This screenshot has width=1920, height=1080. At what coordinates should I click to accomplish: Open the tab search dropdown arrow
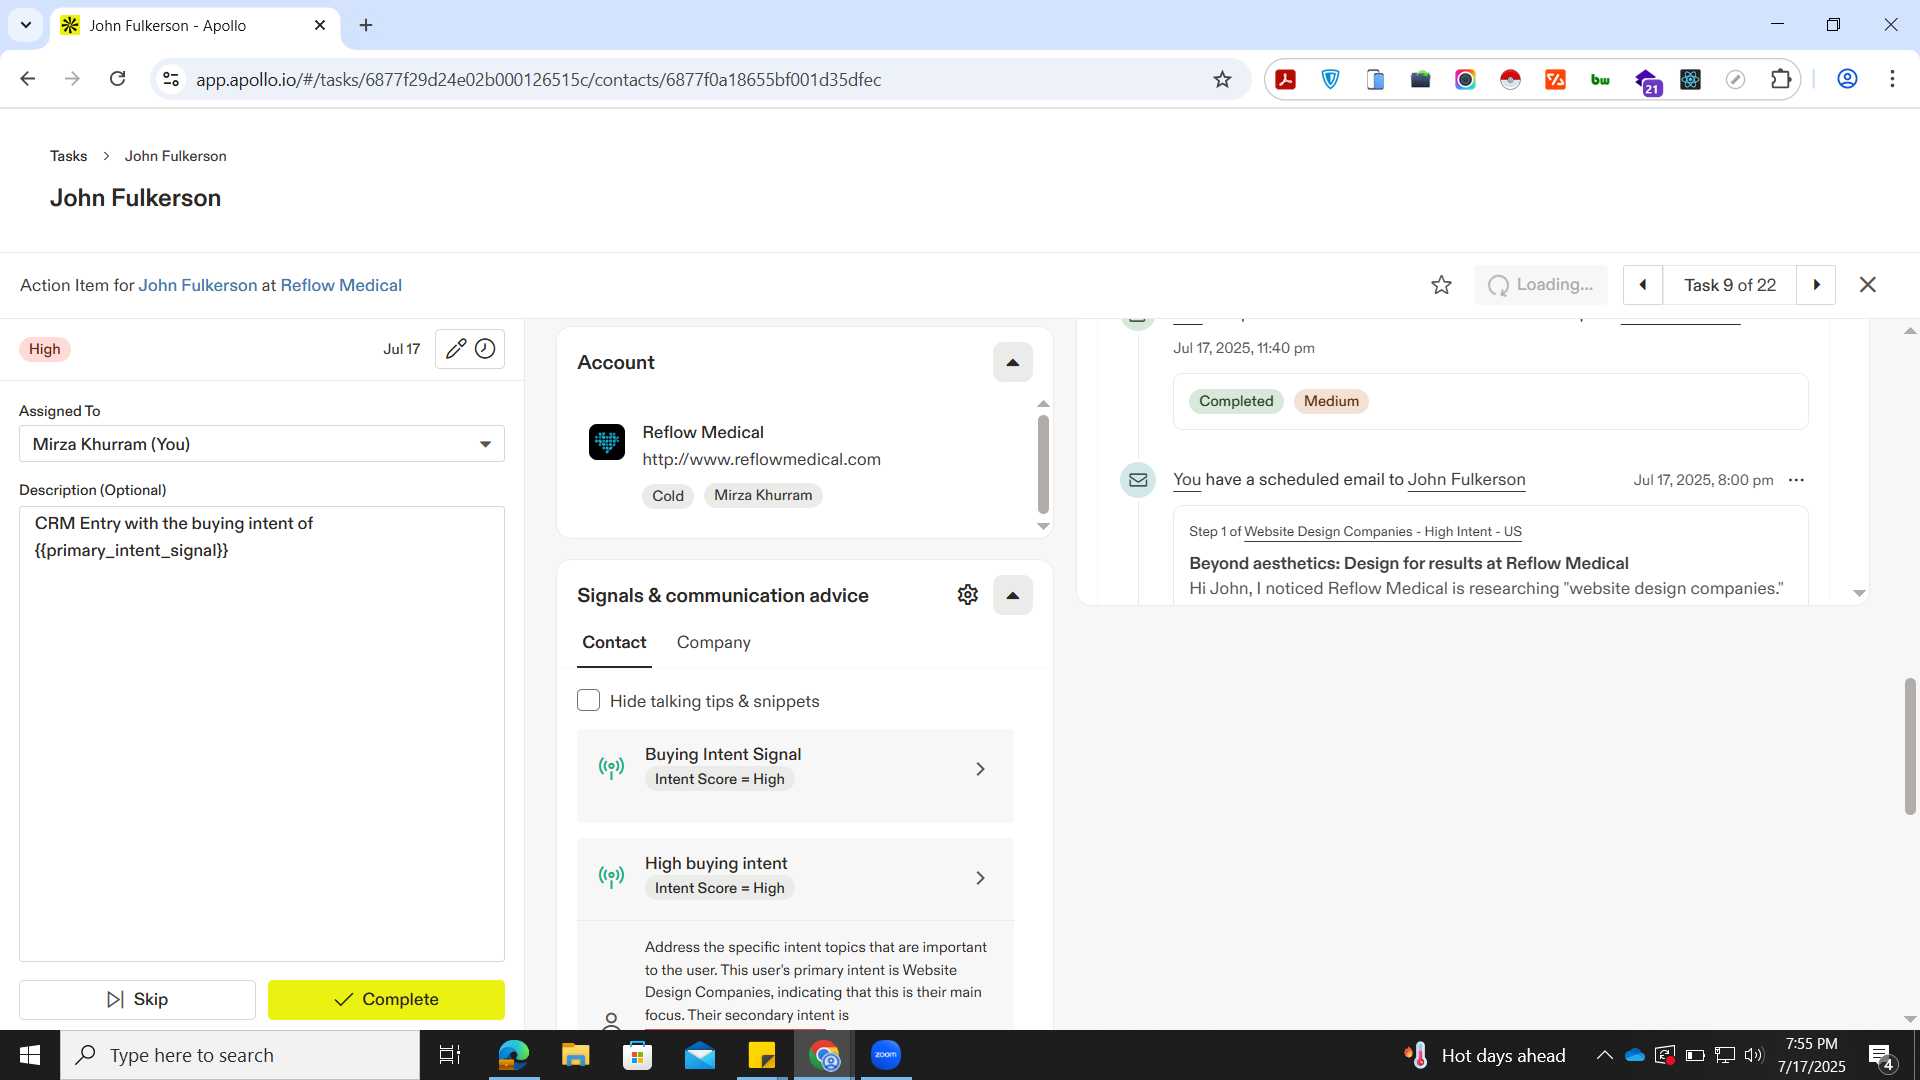click(26, 25)
